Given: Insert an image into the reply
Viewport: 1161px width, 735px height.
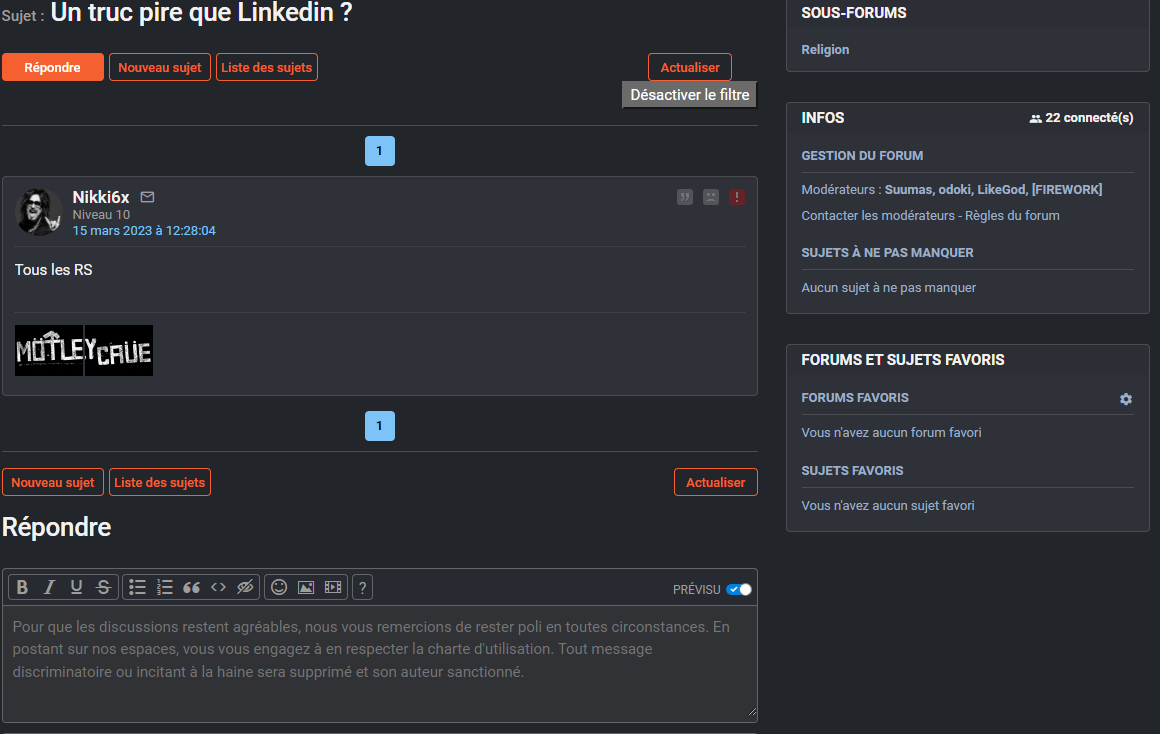Looking at the screenshot, I should tap(306, 588).
